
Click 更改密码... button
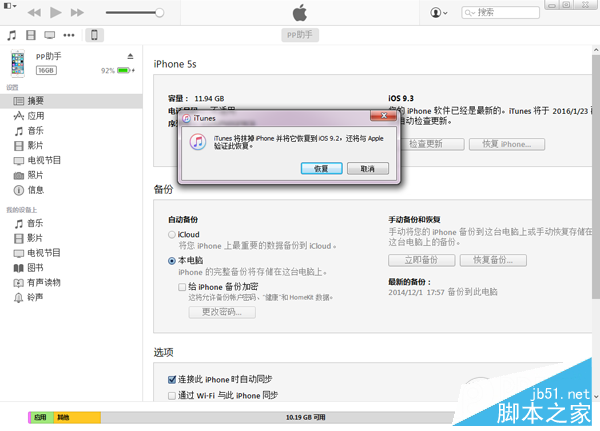(x=222, y=312)
